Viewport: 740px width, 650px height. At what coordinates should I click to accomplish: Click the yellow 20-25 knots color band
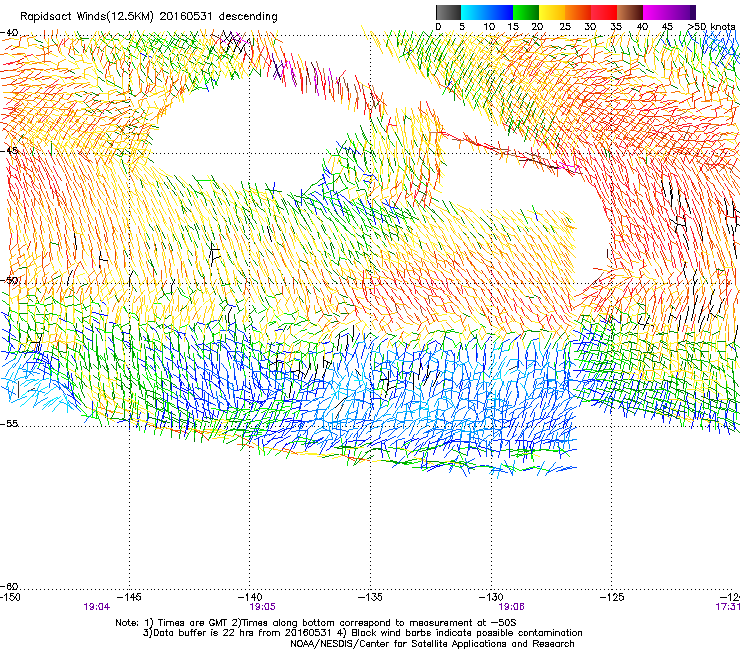[x=552, y=12]
